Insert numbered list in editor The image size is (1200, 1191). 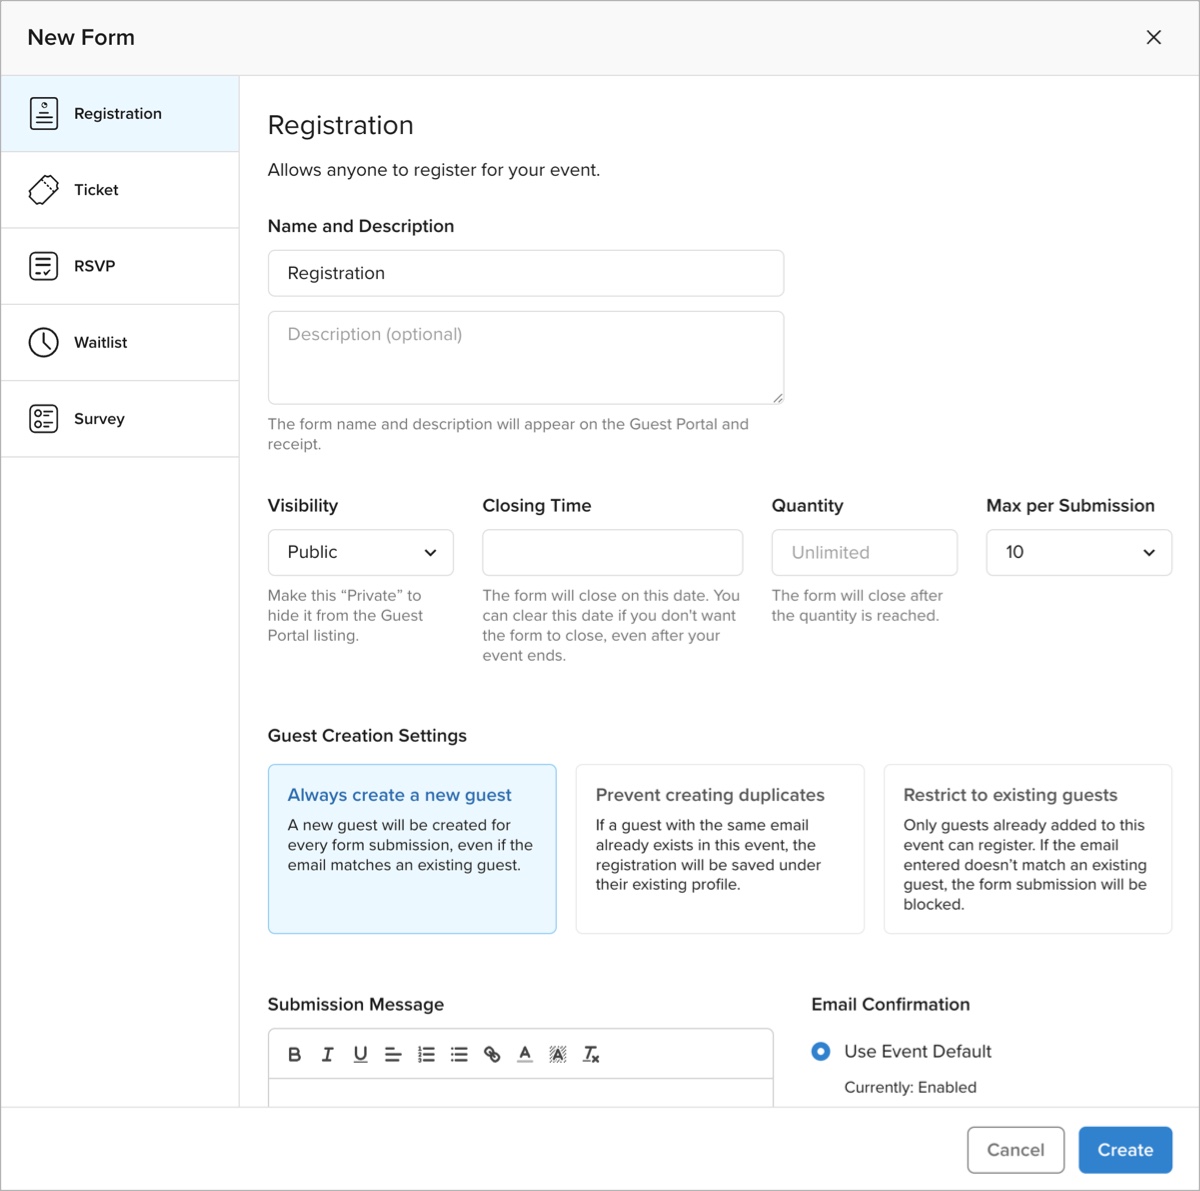point(426,1054)
